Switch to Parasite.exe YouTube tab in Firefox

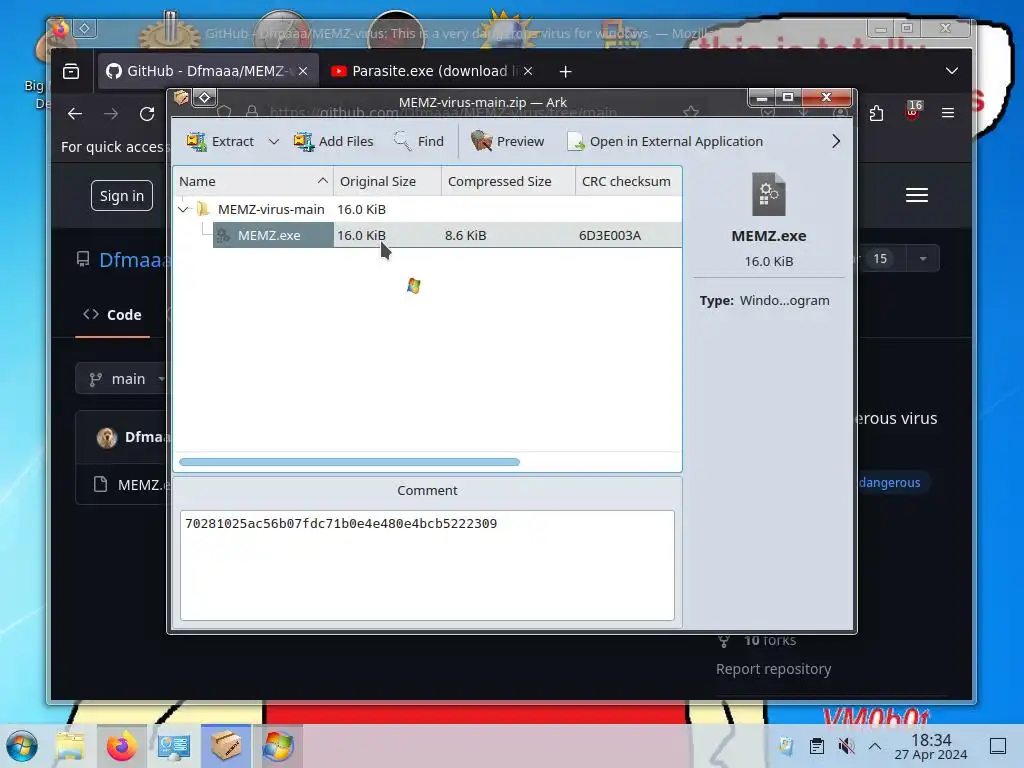pyautogui.click(x=431, y=71)
